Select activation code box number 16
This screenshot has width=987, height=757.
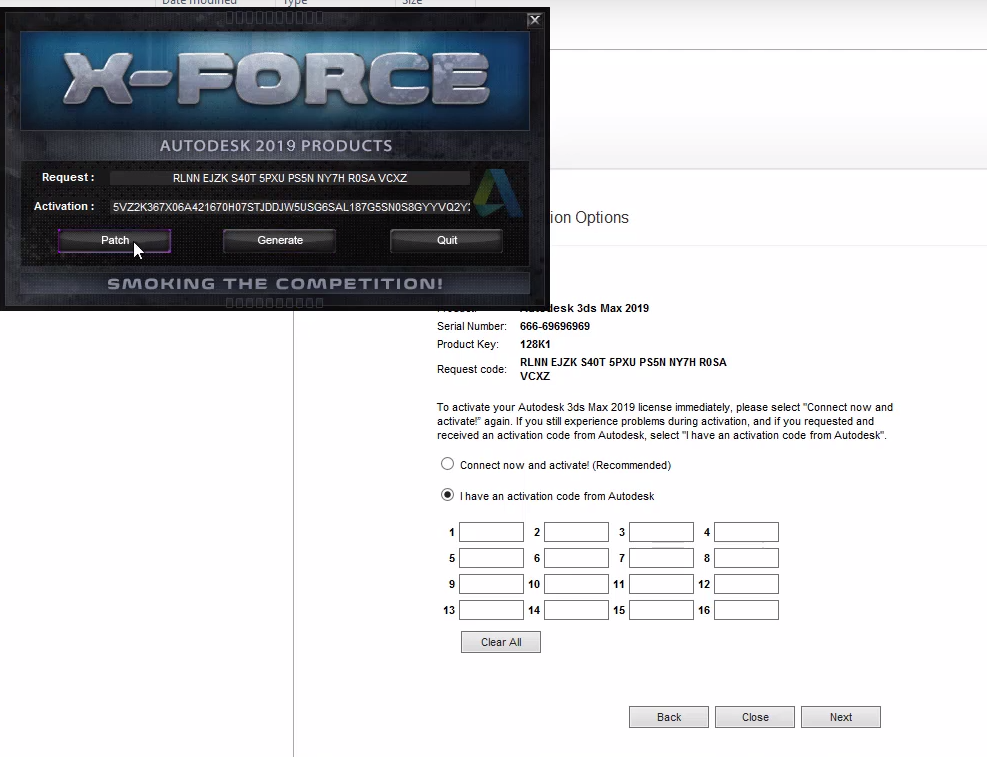(746, 610)
